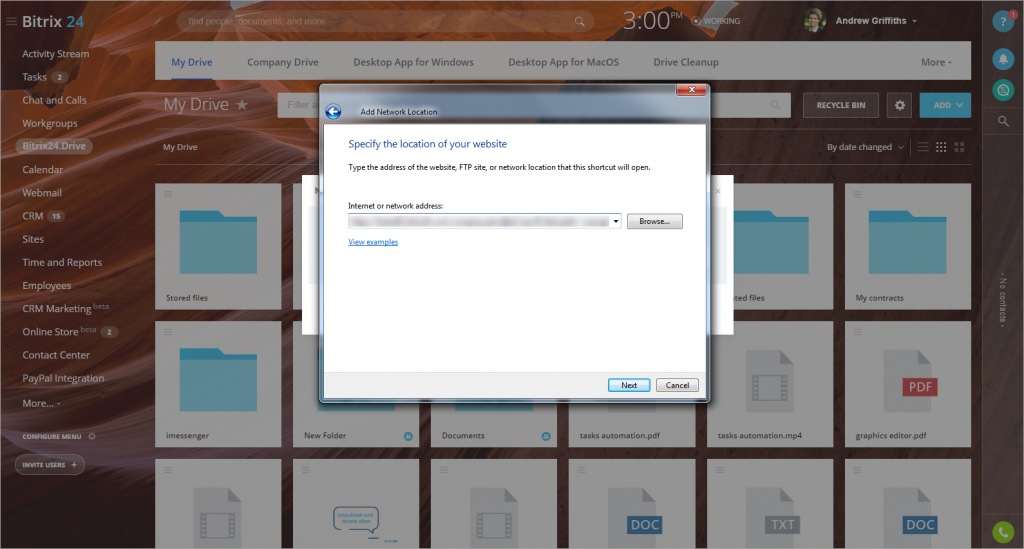Open CRM in the sidebar

click(33, 216)
